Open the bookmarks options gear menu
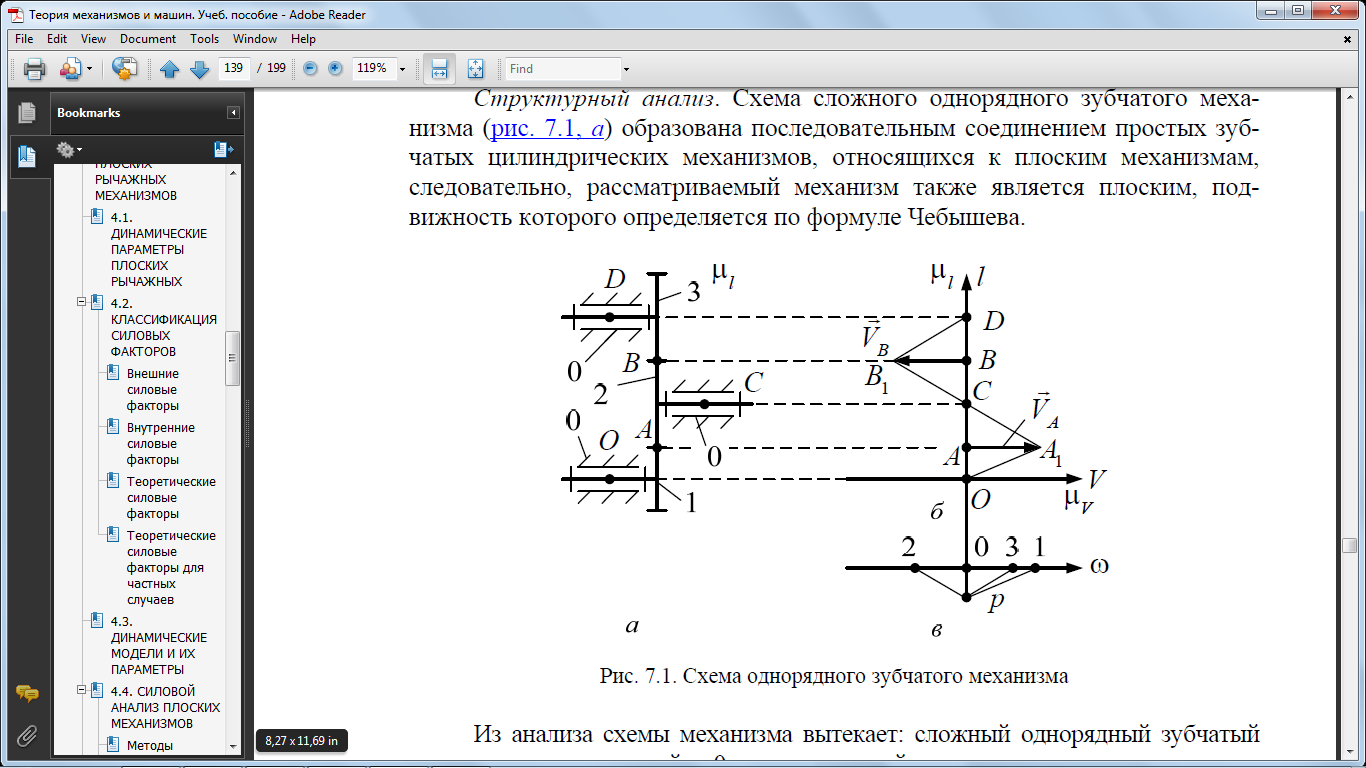This screenshot has width=1366, height=768. pyautogui.click(x=69, y=150)
